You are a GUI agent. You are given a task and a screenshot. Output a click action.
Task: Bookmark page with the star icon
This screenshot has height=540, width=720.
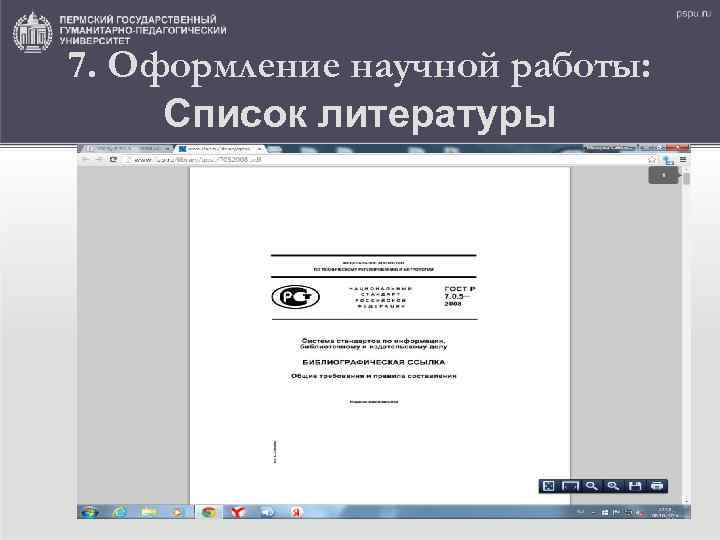[652, 160]
